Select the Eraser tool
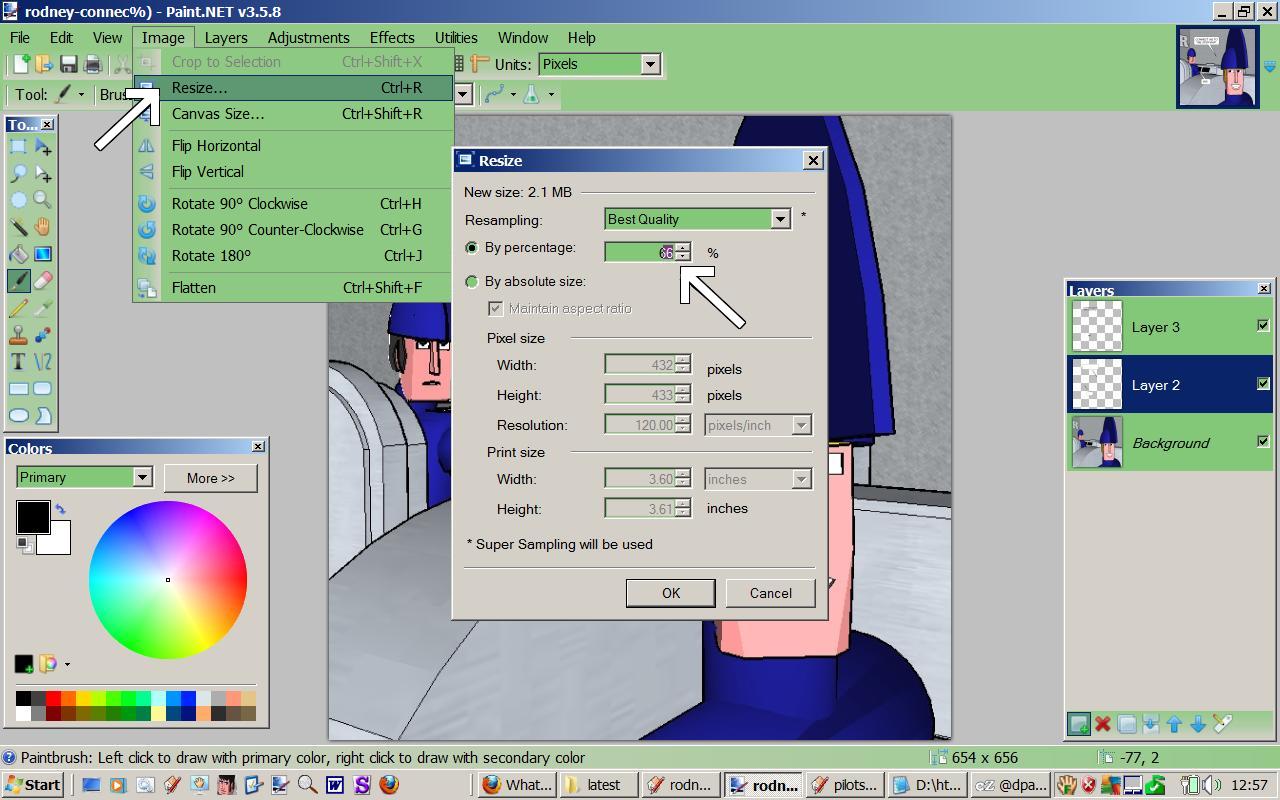This screenshot has width=1280, height=800. point(43,281)
